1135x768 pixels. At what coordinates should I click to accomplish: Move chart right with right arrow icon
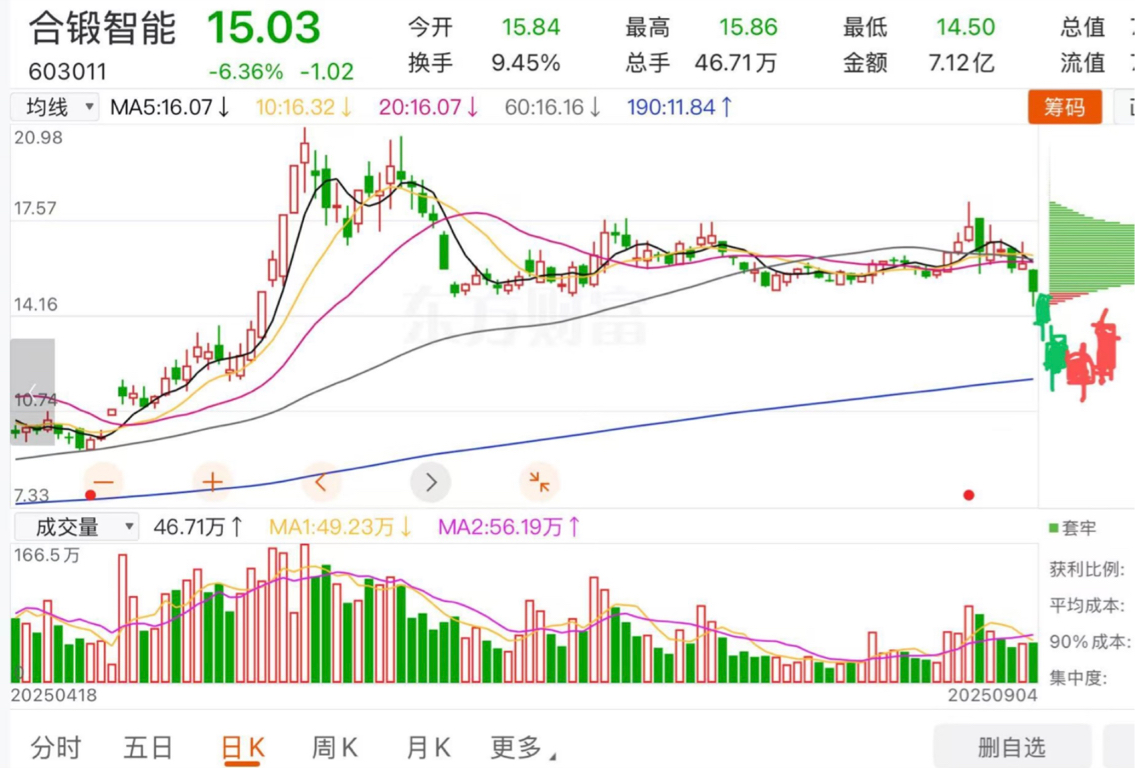pyautogui.click(x=431, y=482)
